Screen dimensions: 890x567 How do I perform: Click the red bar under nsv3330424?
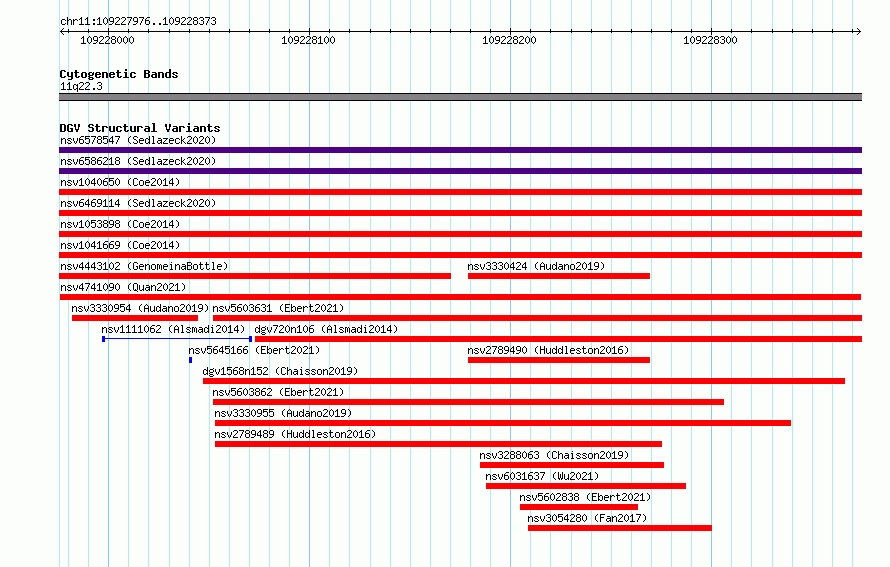[559, 276]
